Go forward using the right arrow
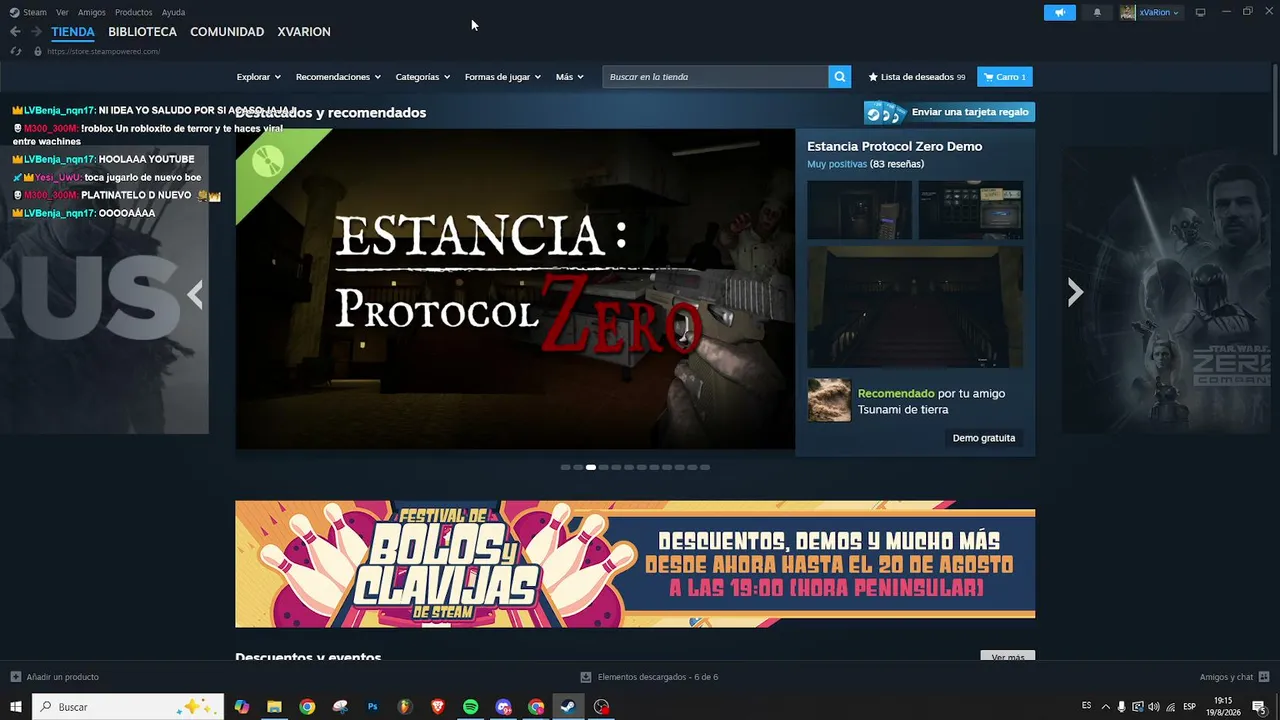 (x=36, y=32)
